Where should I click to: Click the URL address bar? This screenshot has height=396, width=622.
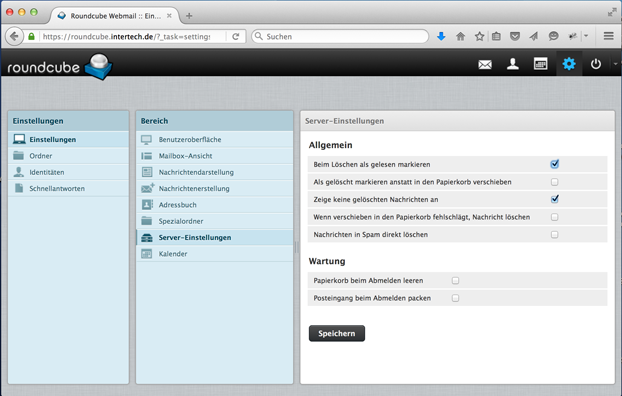[127, 37]
